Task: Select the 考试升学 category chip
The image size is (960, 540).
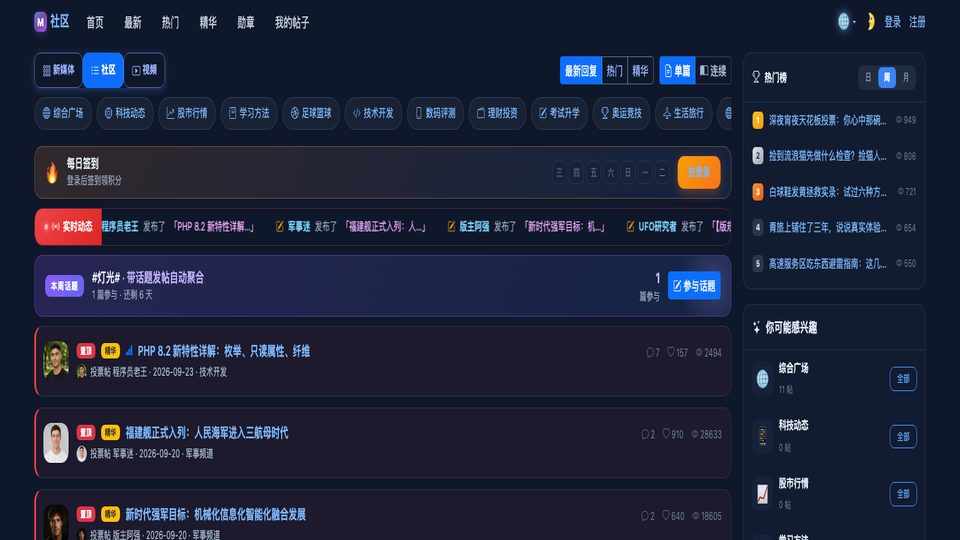Action: tap(559, 113)
